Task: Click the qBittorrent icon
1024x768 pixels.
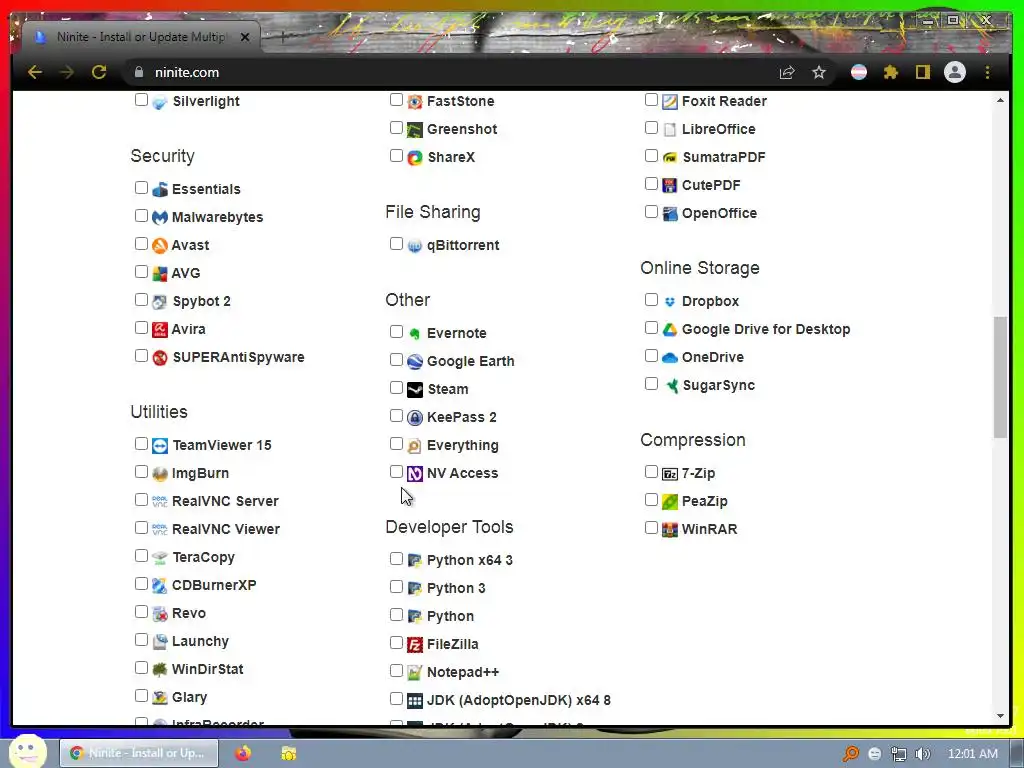Action: [415, 246]
